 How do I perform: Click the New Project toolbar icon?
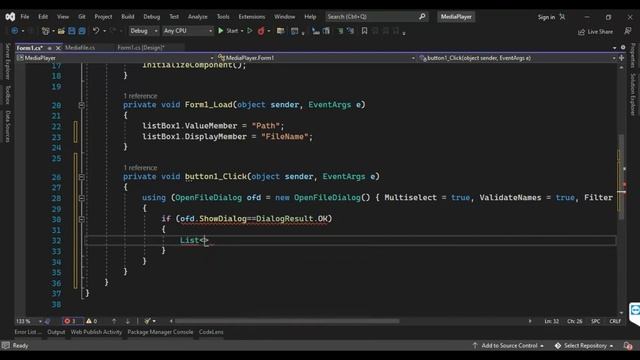[45, 31]
